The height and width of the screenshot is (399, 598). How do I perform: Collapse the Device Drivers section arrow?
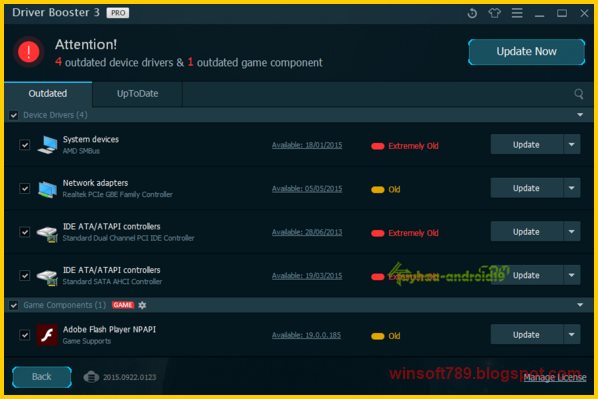pyautogui.click(x=580, y=115)
